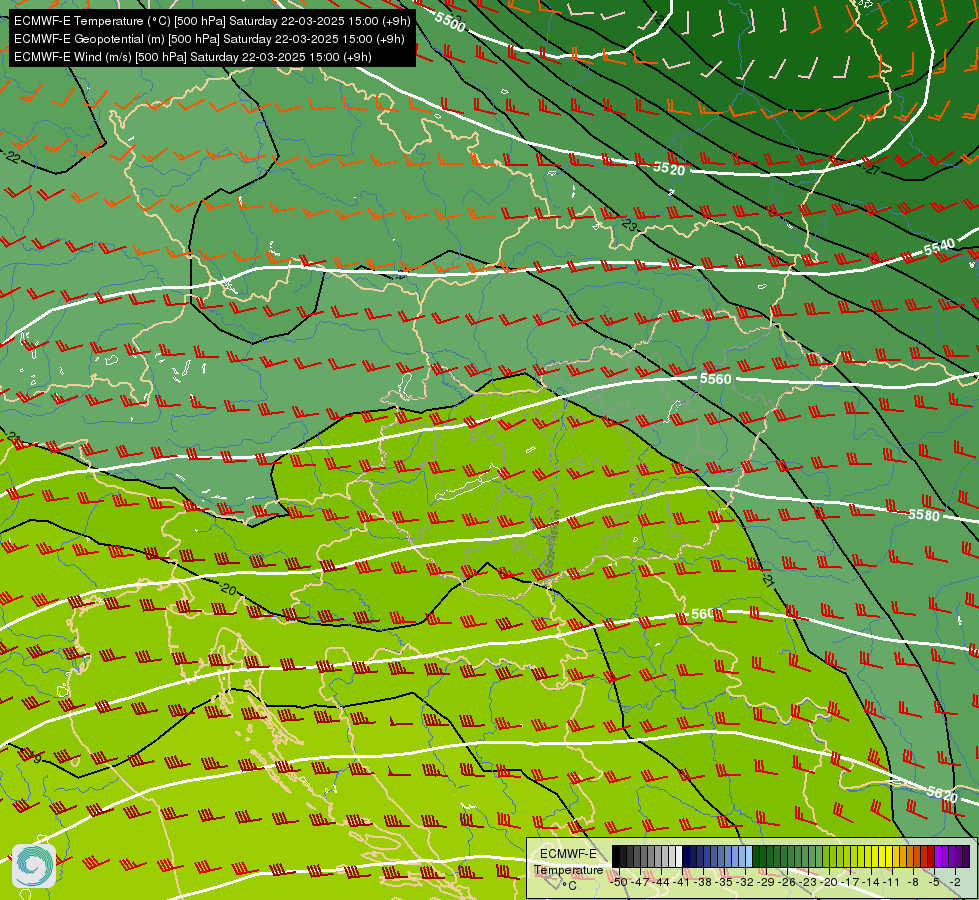Select the ECMWF-E Geopotential (m) header line
The image size is (979, 900).
209,39
